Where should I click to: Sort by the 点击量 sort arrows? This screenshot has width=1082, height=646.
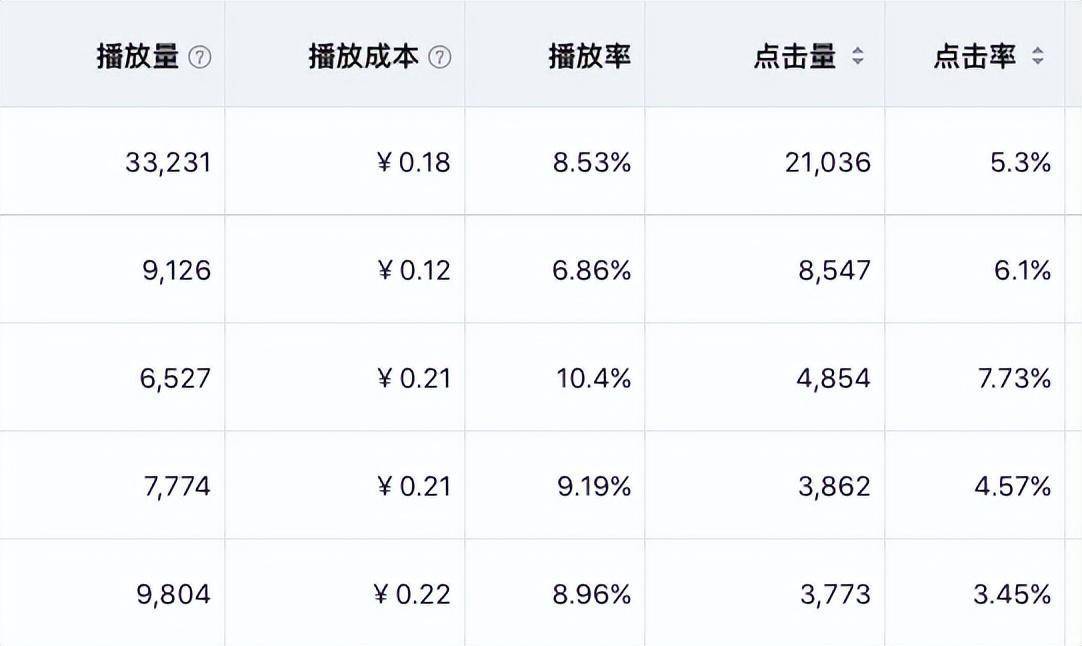pyautogui.click(x=858, y=56)
